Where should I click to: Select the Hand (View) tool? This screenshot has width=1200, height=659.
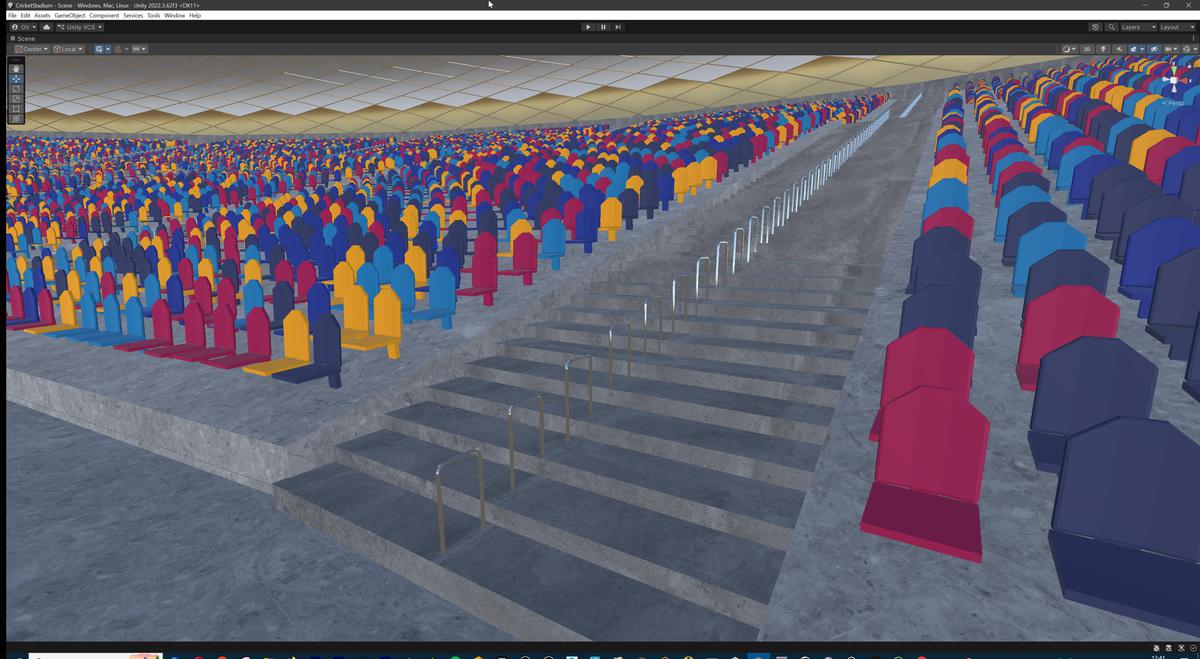(x=16, y=69)
